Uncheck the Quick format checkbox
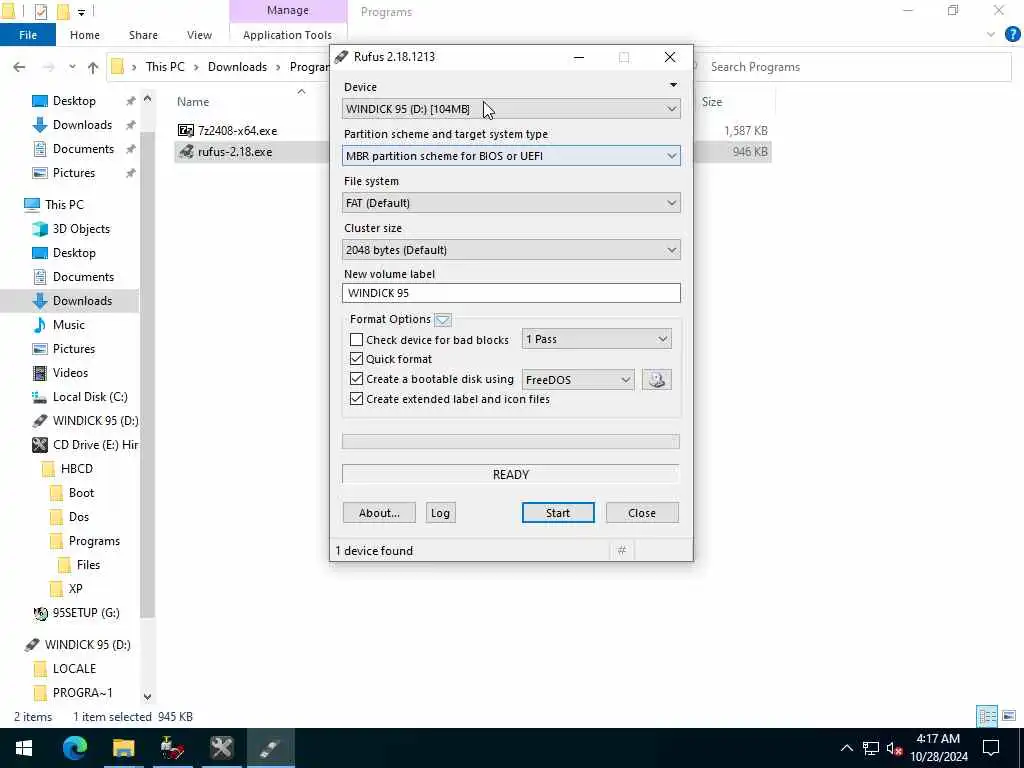The height and width of the screenshot is (768, 1024). [357, 359]
